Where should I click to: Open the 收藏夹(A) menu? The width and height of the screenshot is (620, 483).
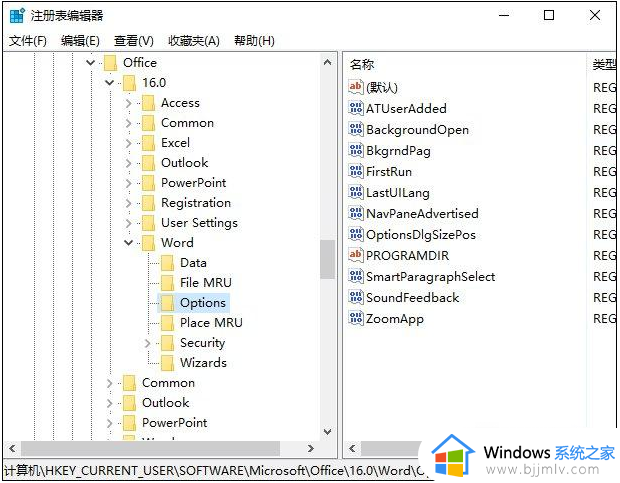point(193,40)
